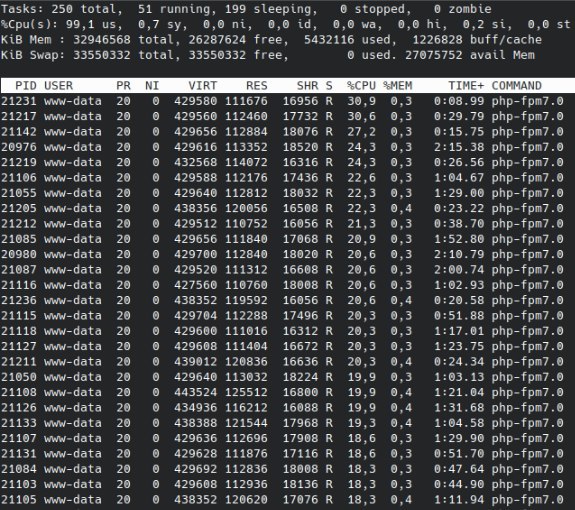
Task: Click PID 21126 in the process list
Action: pyautogui.click(x=19, y=408)
